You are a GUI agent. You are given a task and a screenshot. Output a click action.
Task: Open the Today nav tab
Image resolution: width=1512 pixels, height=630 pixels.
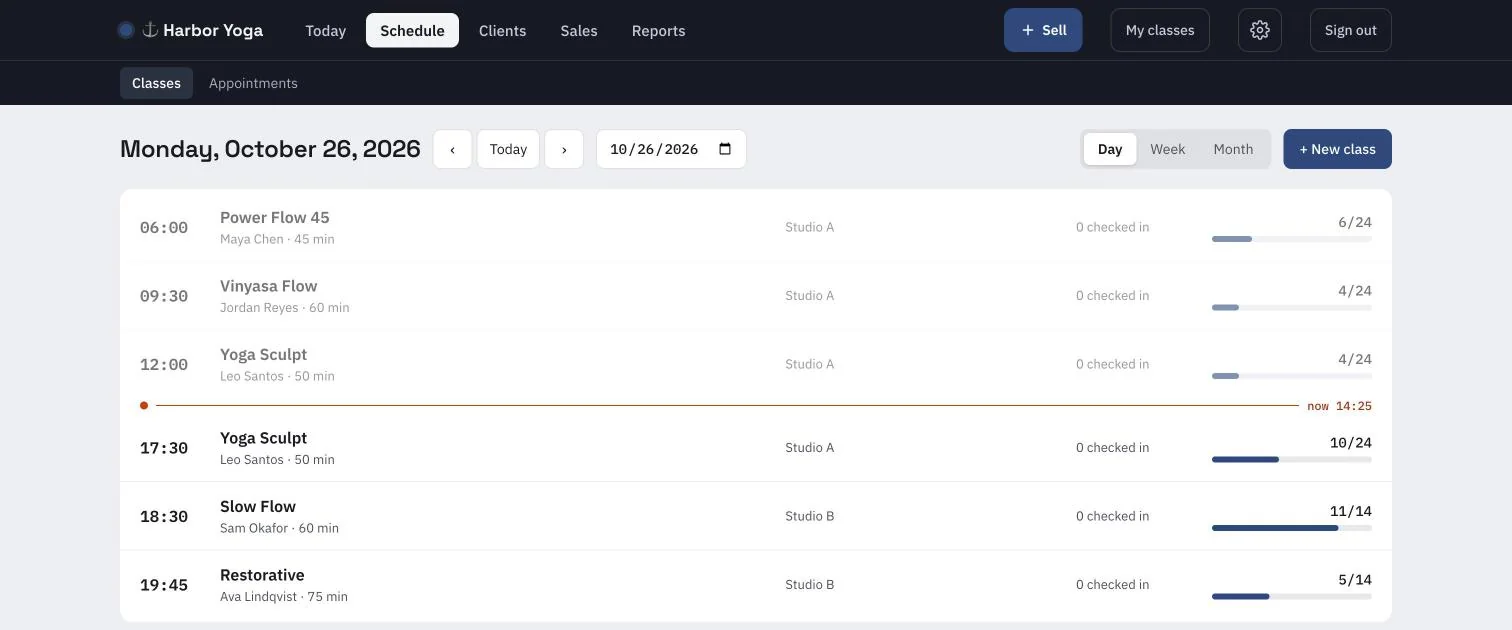326,30
